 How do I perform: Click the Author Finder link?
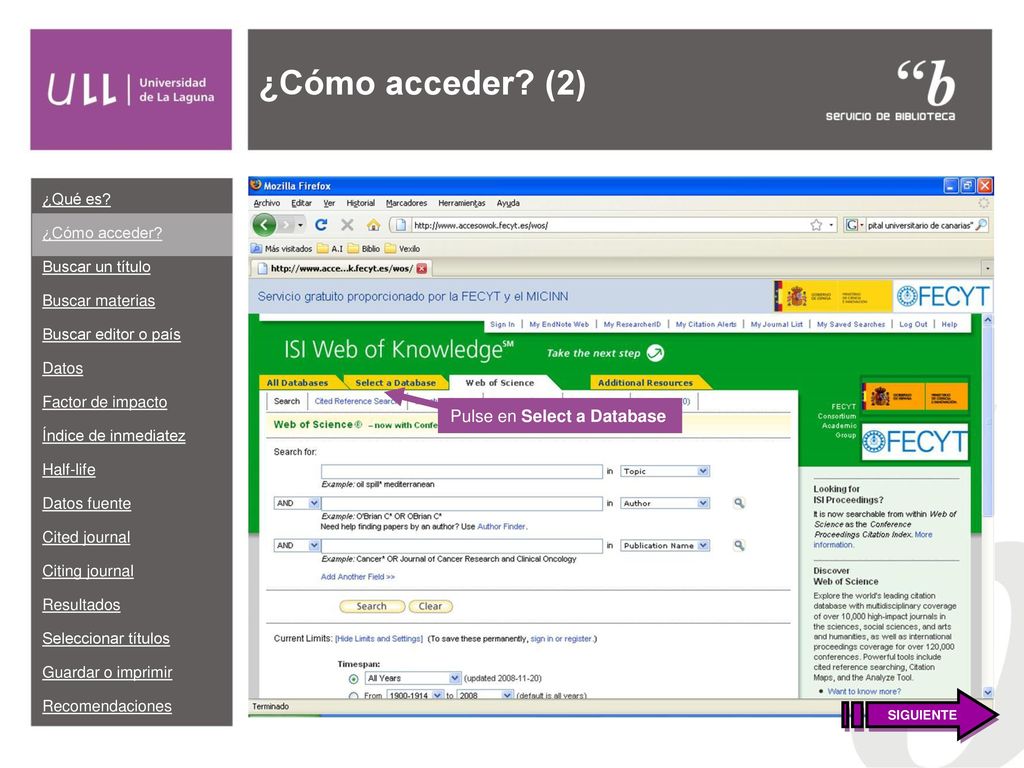coord(501,526)
